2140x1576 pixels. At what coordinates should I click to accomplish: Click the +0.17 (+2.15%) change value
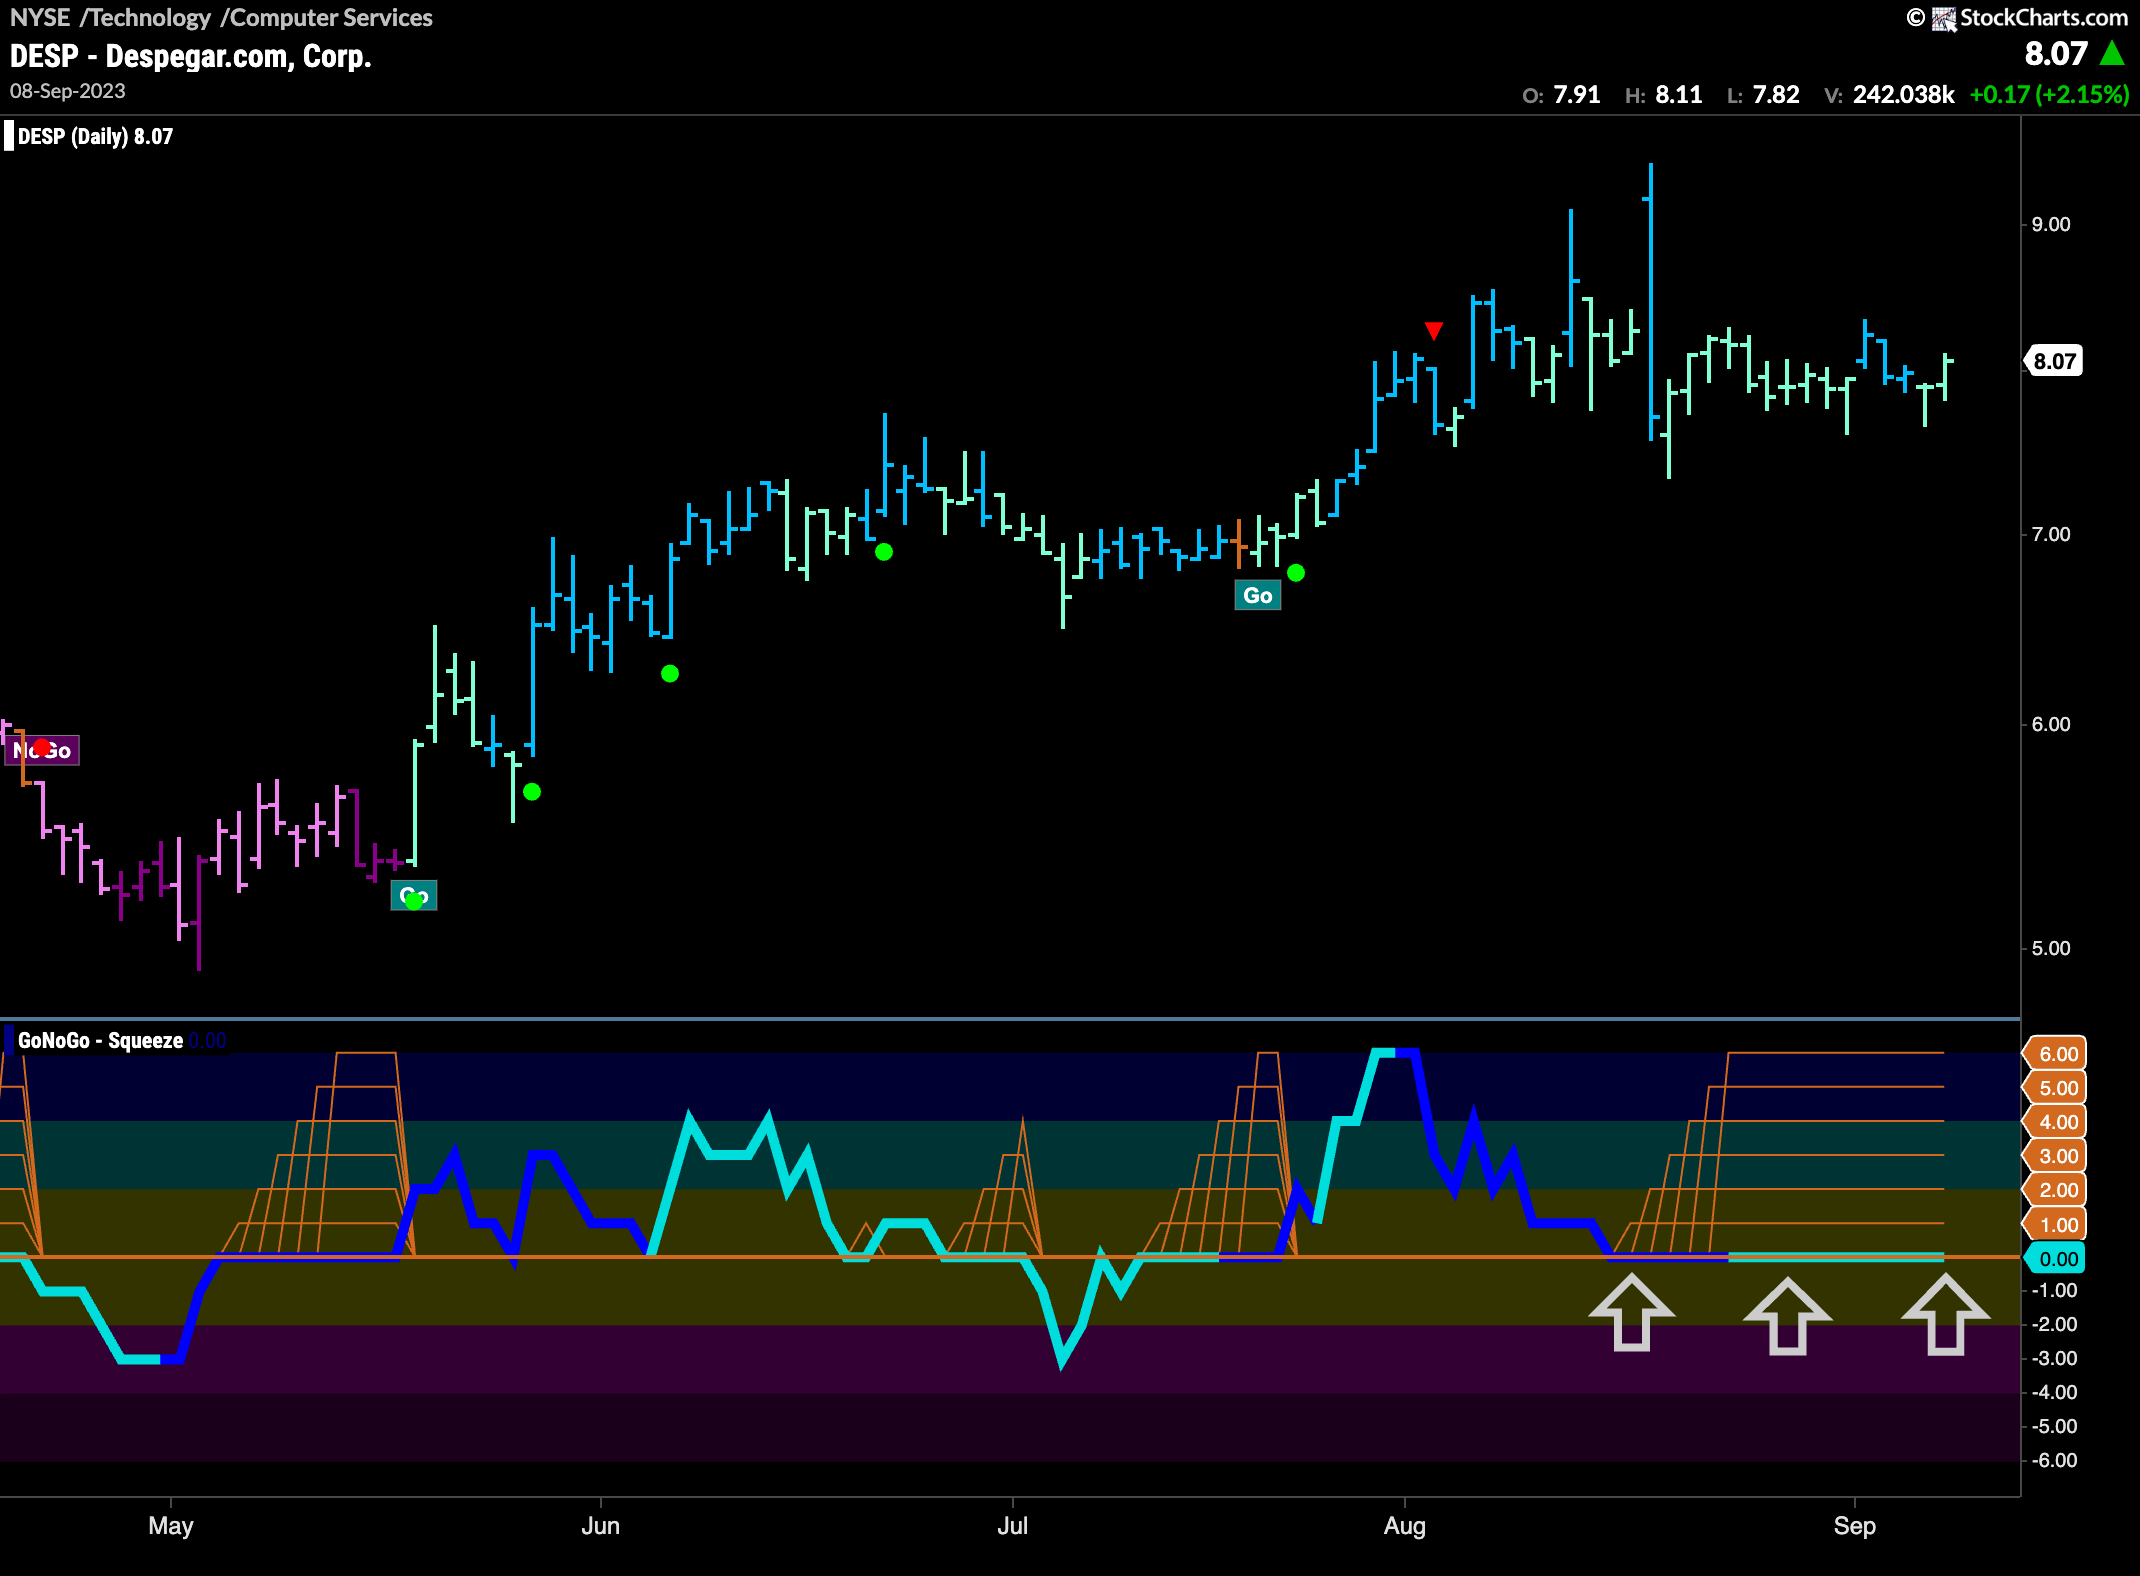[x=2049, y=94]
